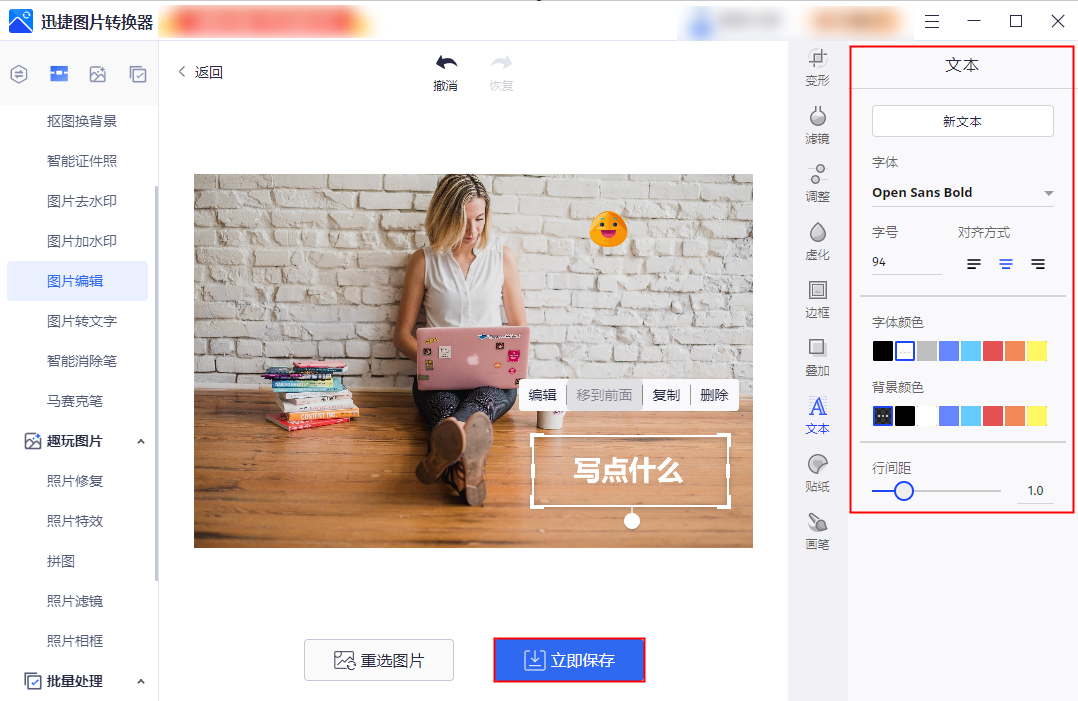The width and height of the screenshot is (1078, 701).
Task: Collapse the 趣玩图片 section
Action: [x=140, y=441]
